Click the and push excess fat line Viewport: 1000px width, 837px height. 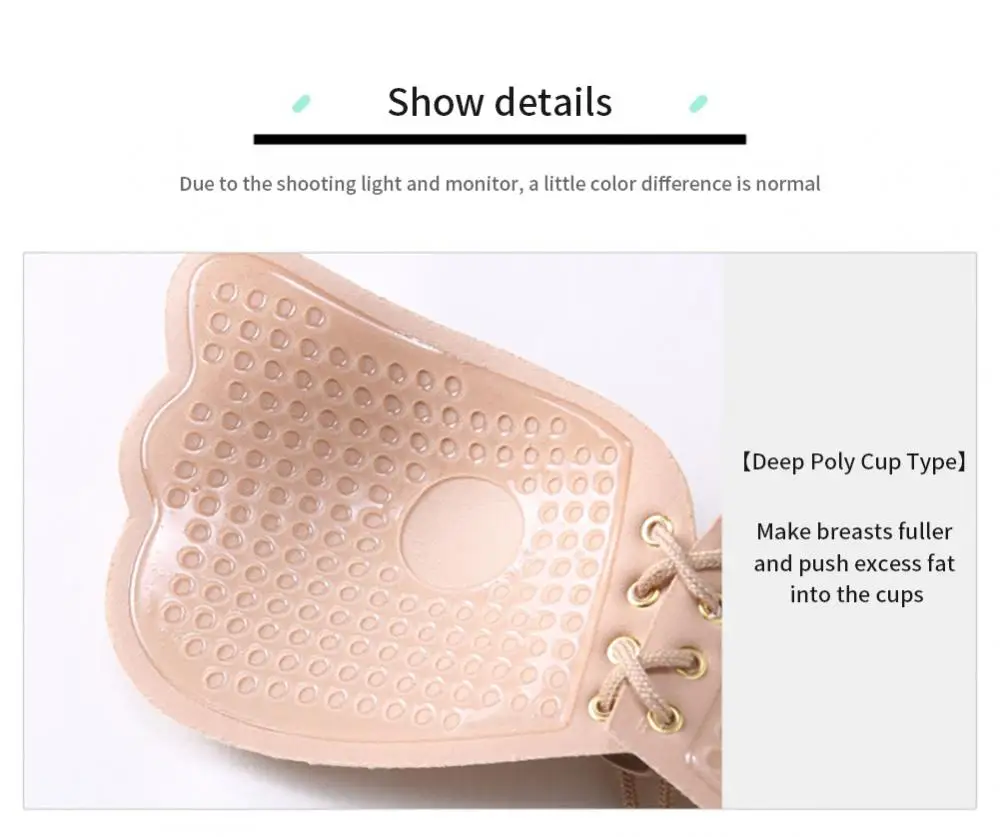coord(854,563)
